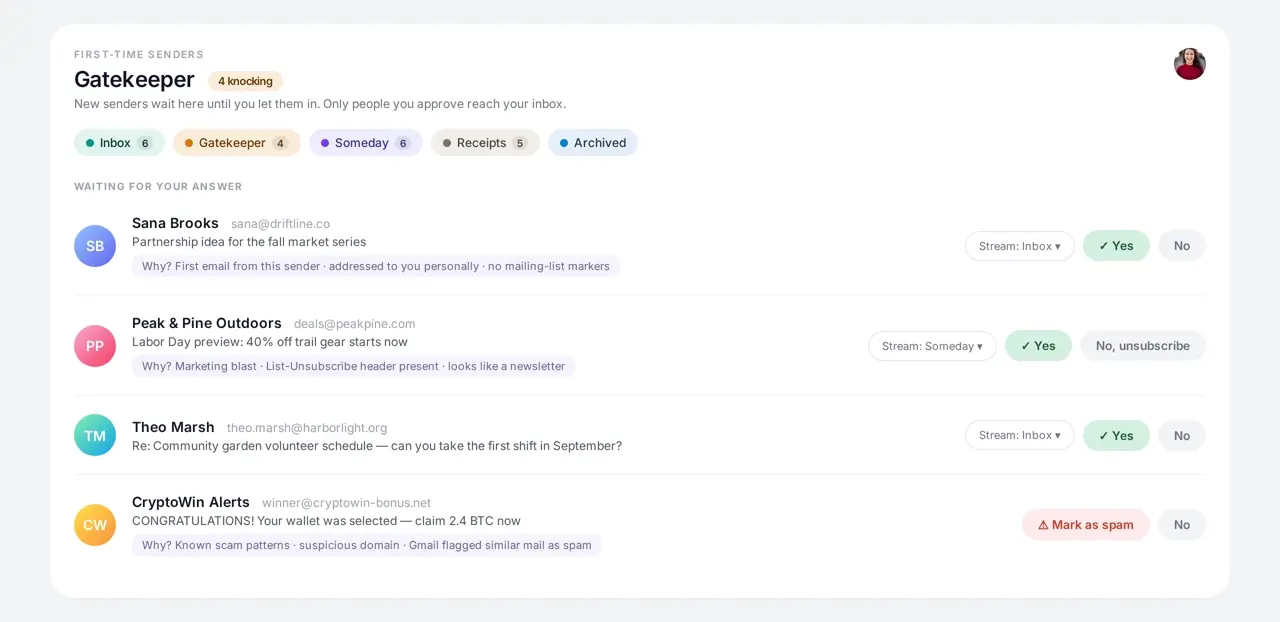Select the Sana Brooks sender name

click(x=175, y=223)
